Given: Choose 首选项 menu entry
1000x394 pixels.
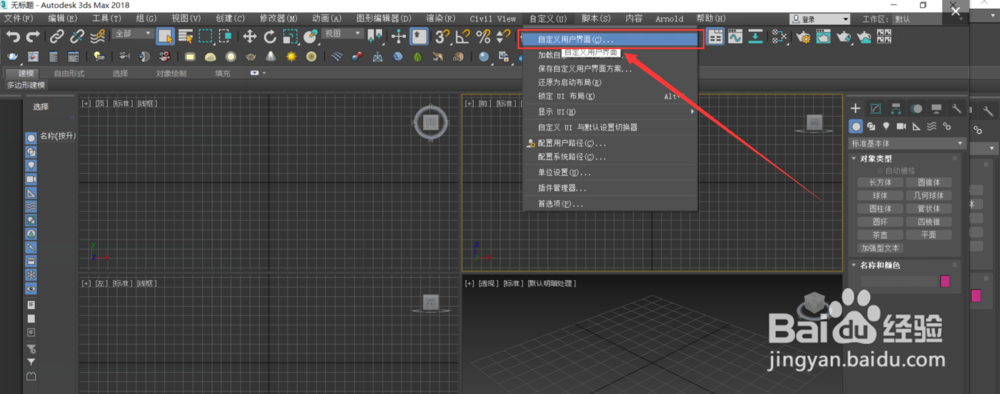Looking at the screenshot, I should coord(610,204).
